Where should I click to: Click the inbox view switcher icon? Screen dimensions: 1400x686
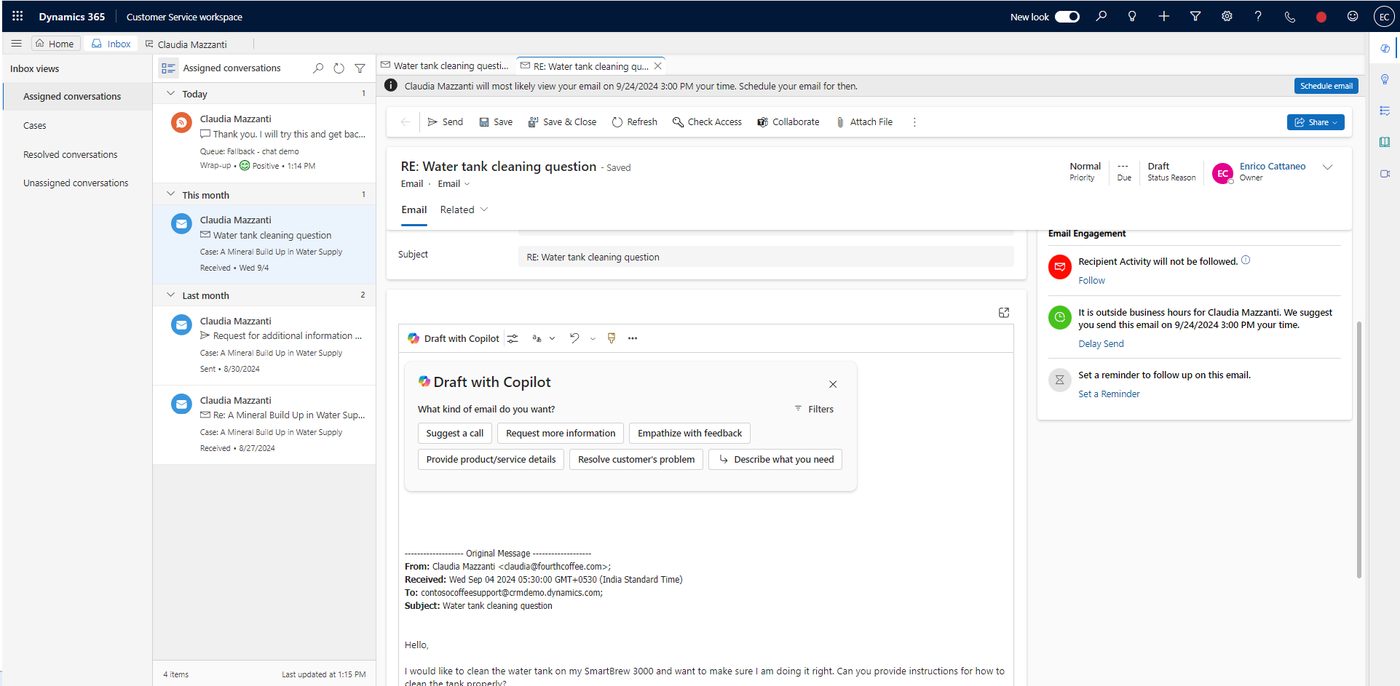[x=169, y=68]
